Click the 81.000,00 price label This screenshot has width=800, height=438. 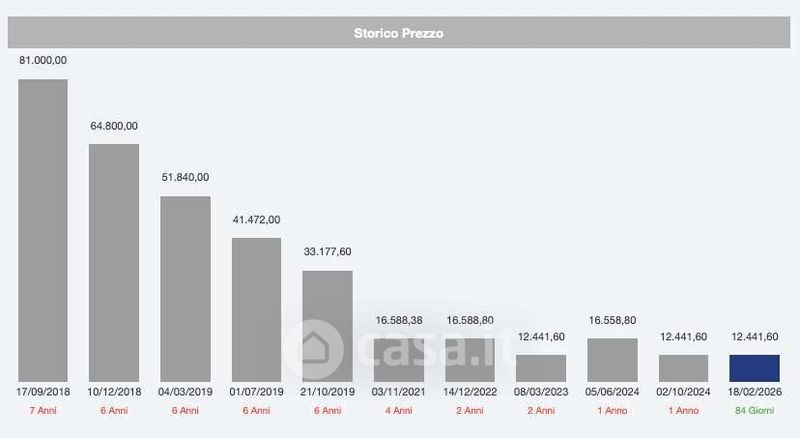tap(43, 60)
